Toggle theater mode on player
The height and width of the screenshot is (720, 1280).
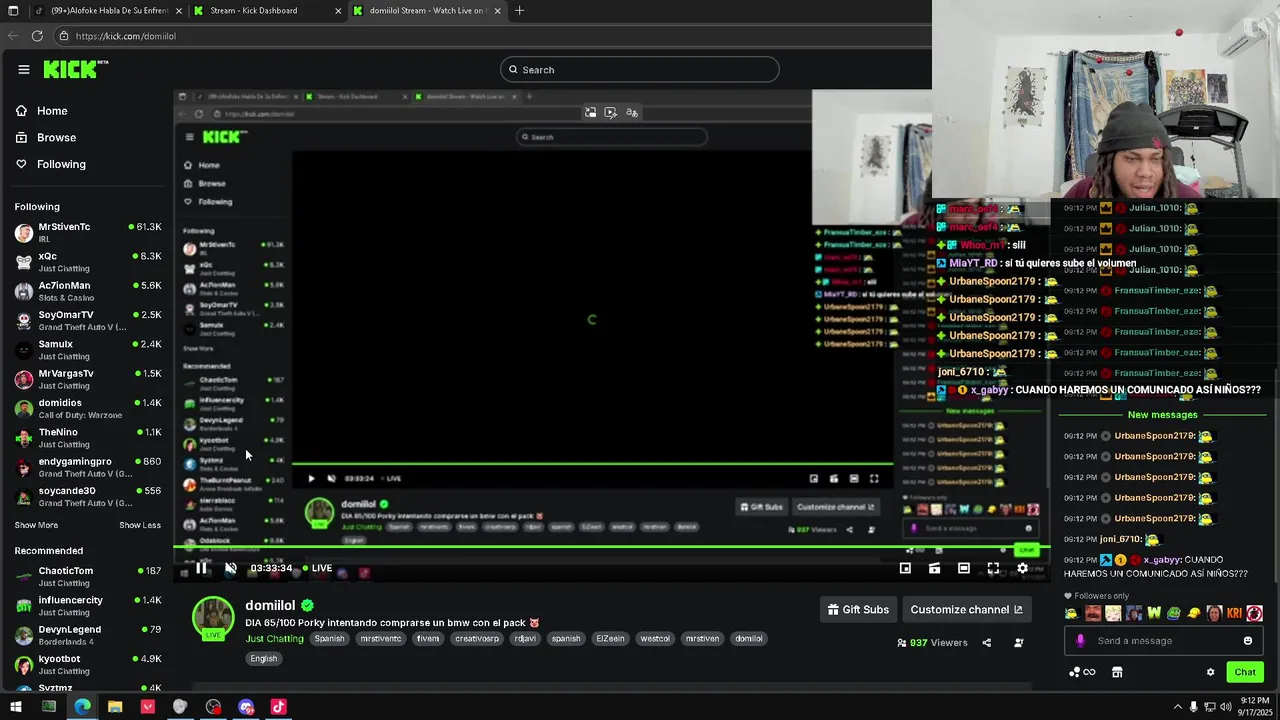point(964,568)
